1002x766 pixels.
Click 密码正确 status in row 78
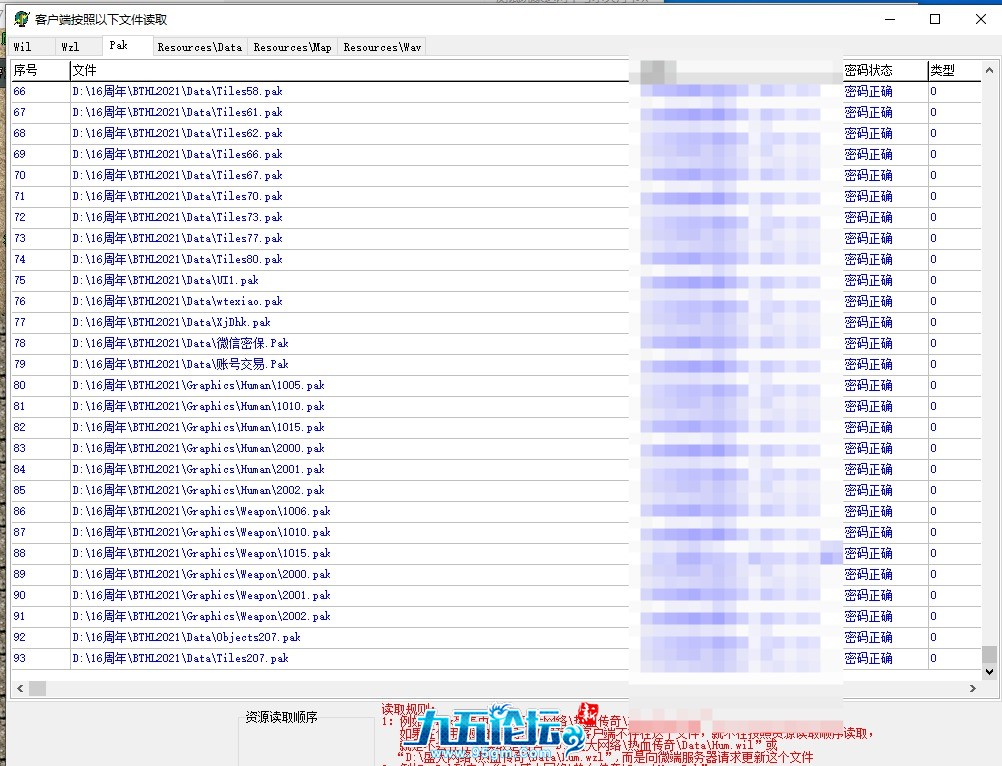[868, 344]
